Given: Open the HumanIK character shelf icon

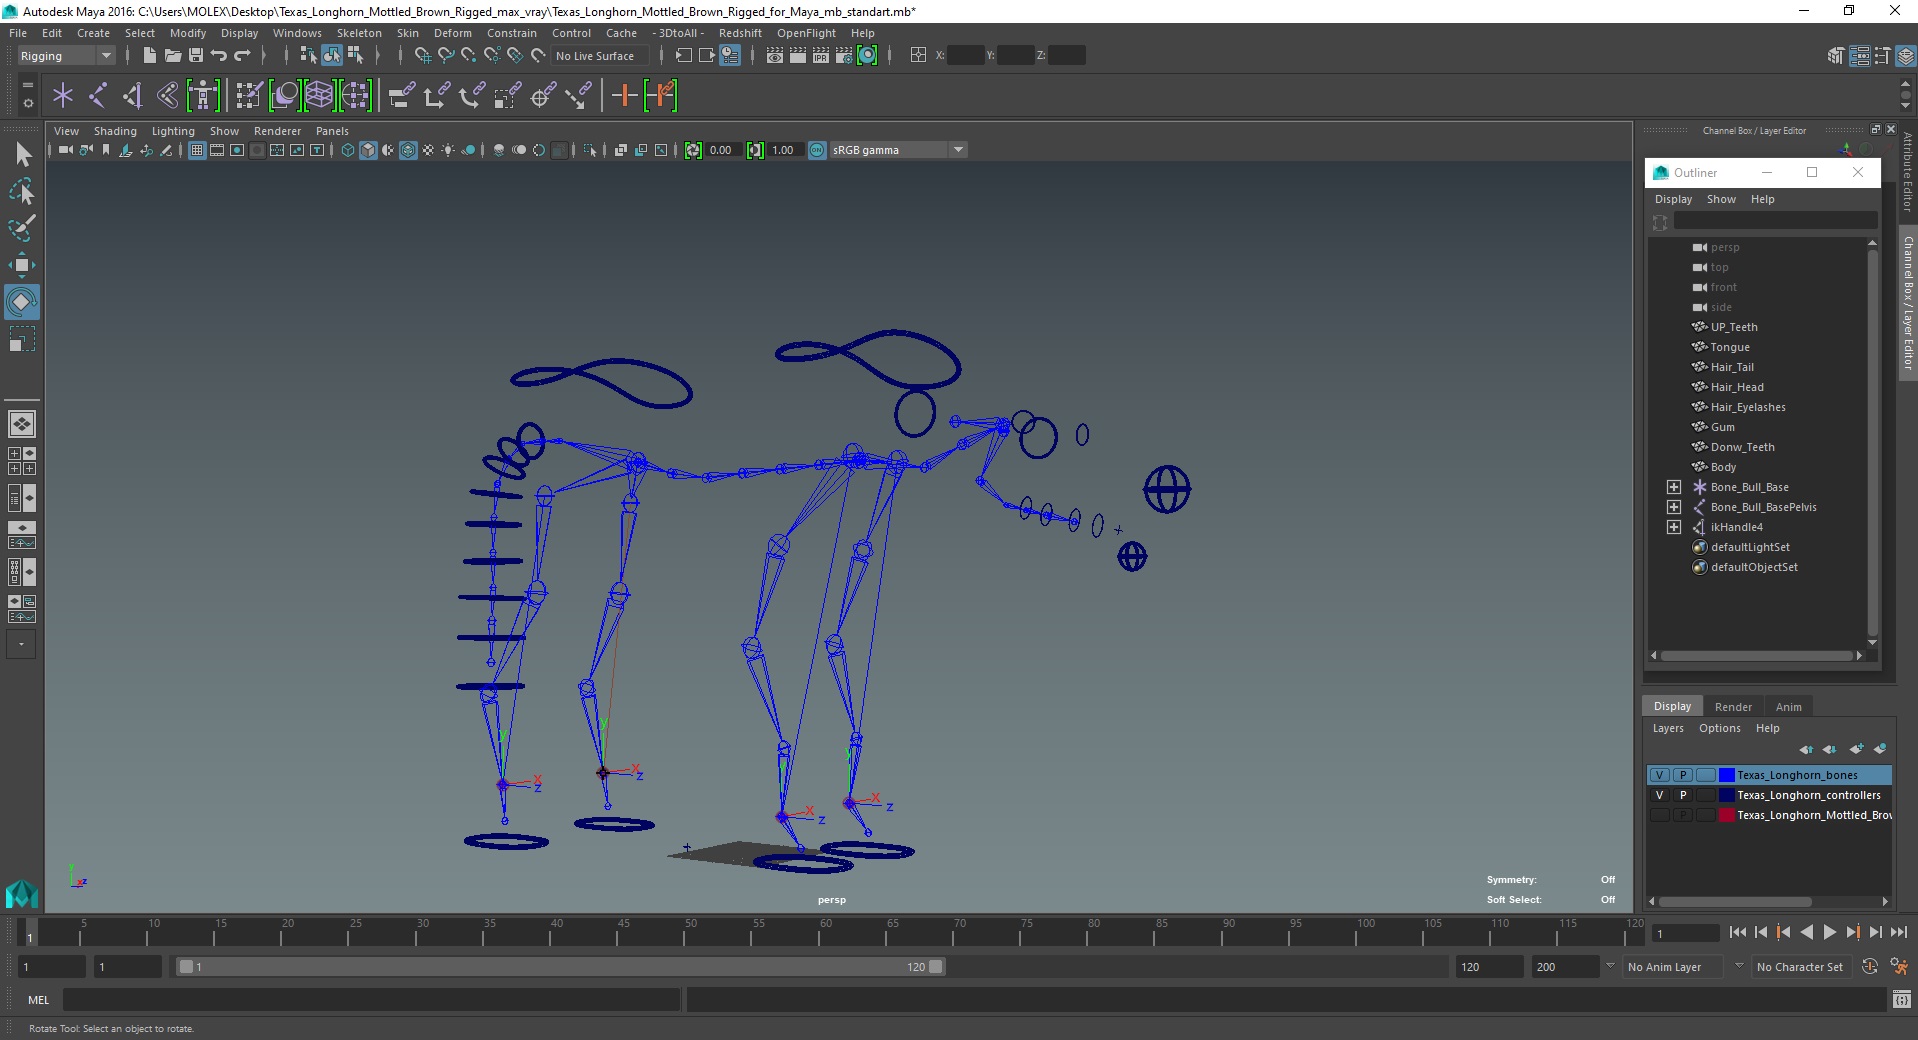Looking at the screenshot, I should click(x=203, y=96).
